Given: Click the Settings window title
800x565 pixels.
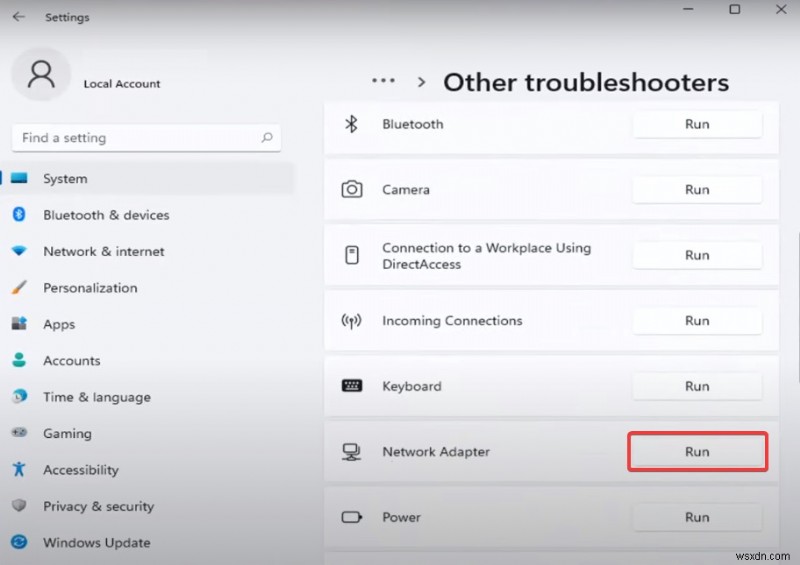Looking at the screenshot, I should point(67,17).
